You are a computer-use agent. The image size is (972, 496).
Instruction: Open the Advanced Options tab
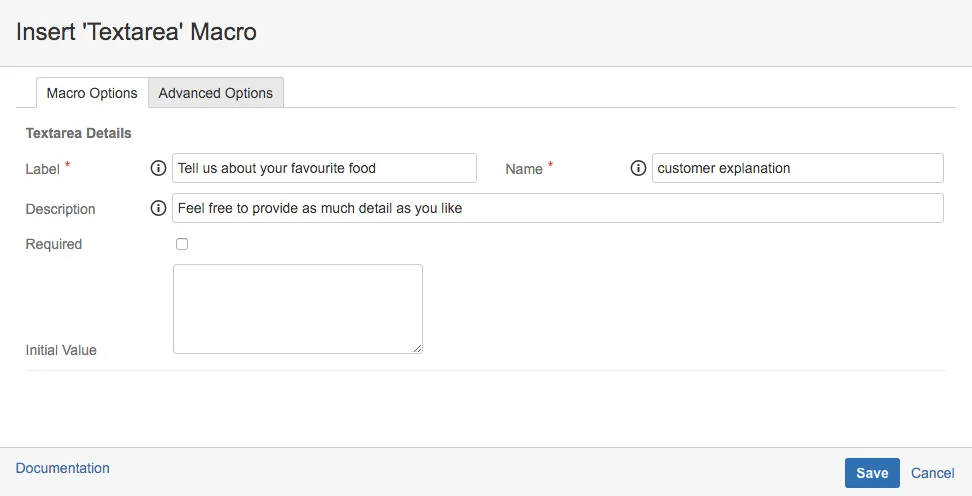216,93
